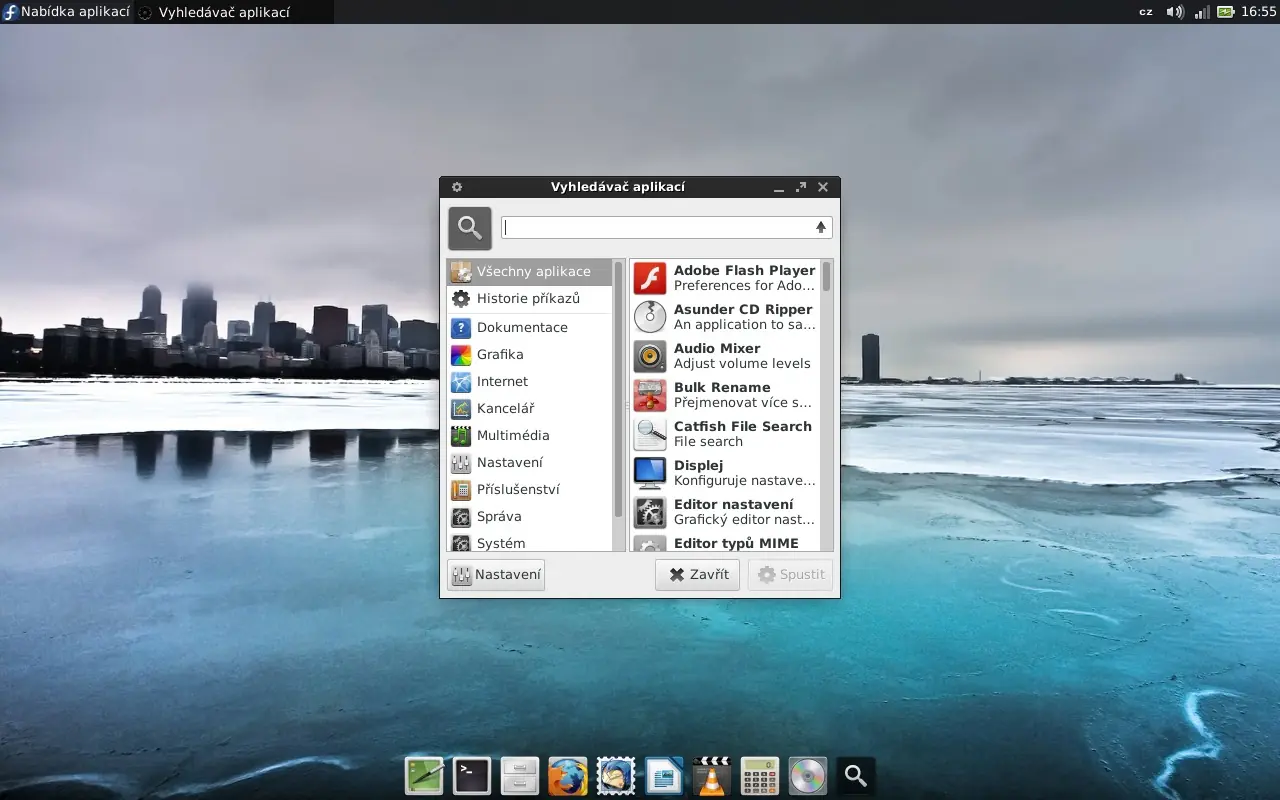Open Displej via its monitor icon
The height and width of the screenshot is (800, 1280).
pyautogui.click(x=650, y=473)
